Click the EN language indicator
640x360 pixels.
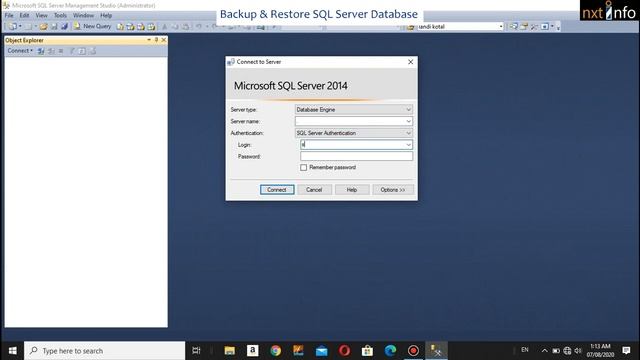[525, 350]
